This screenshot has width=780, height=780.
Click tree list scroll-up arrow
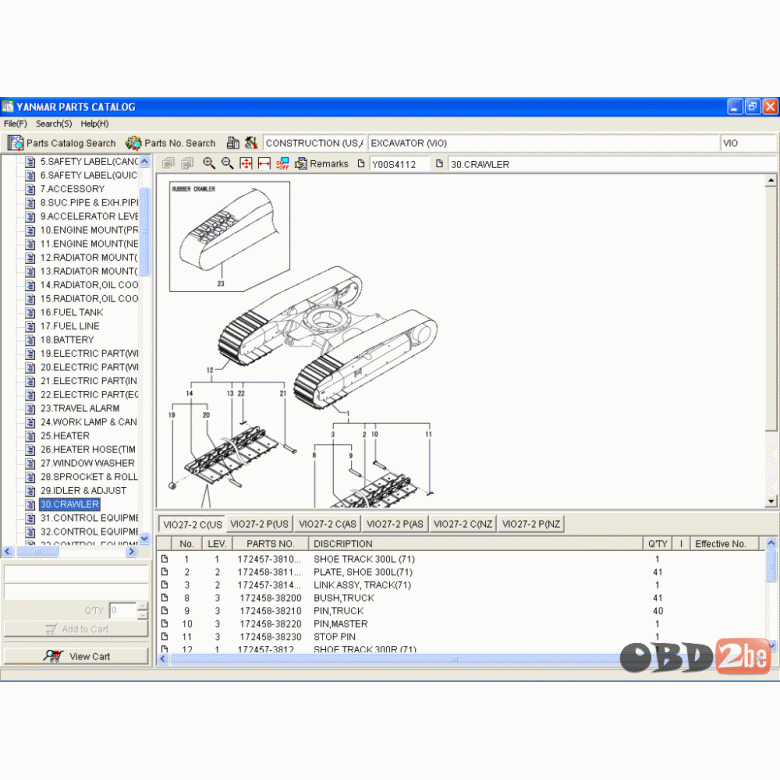tap(145, 161)
